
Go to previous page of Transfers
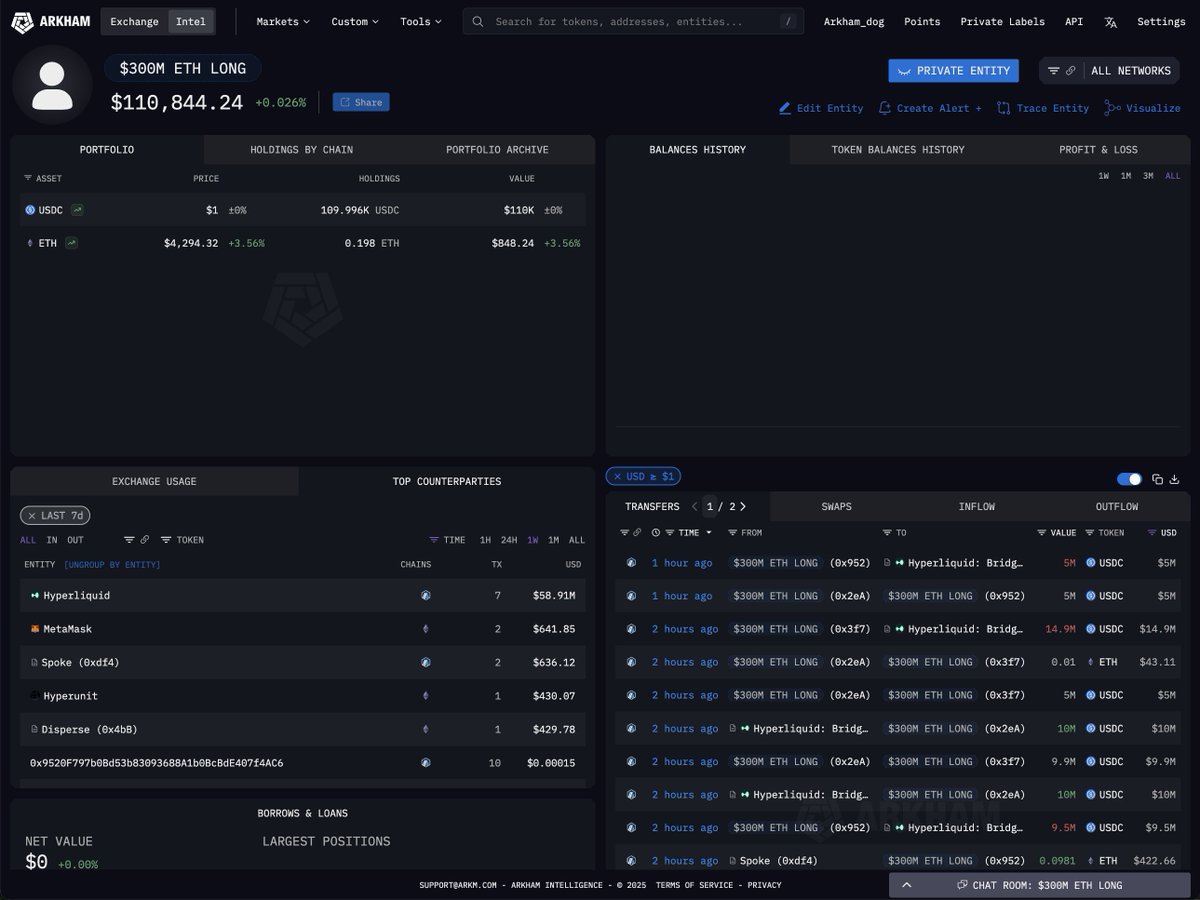(x=695, y=507)
